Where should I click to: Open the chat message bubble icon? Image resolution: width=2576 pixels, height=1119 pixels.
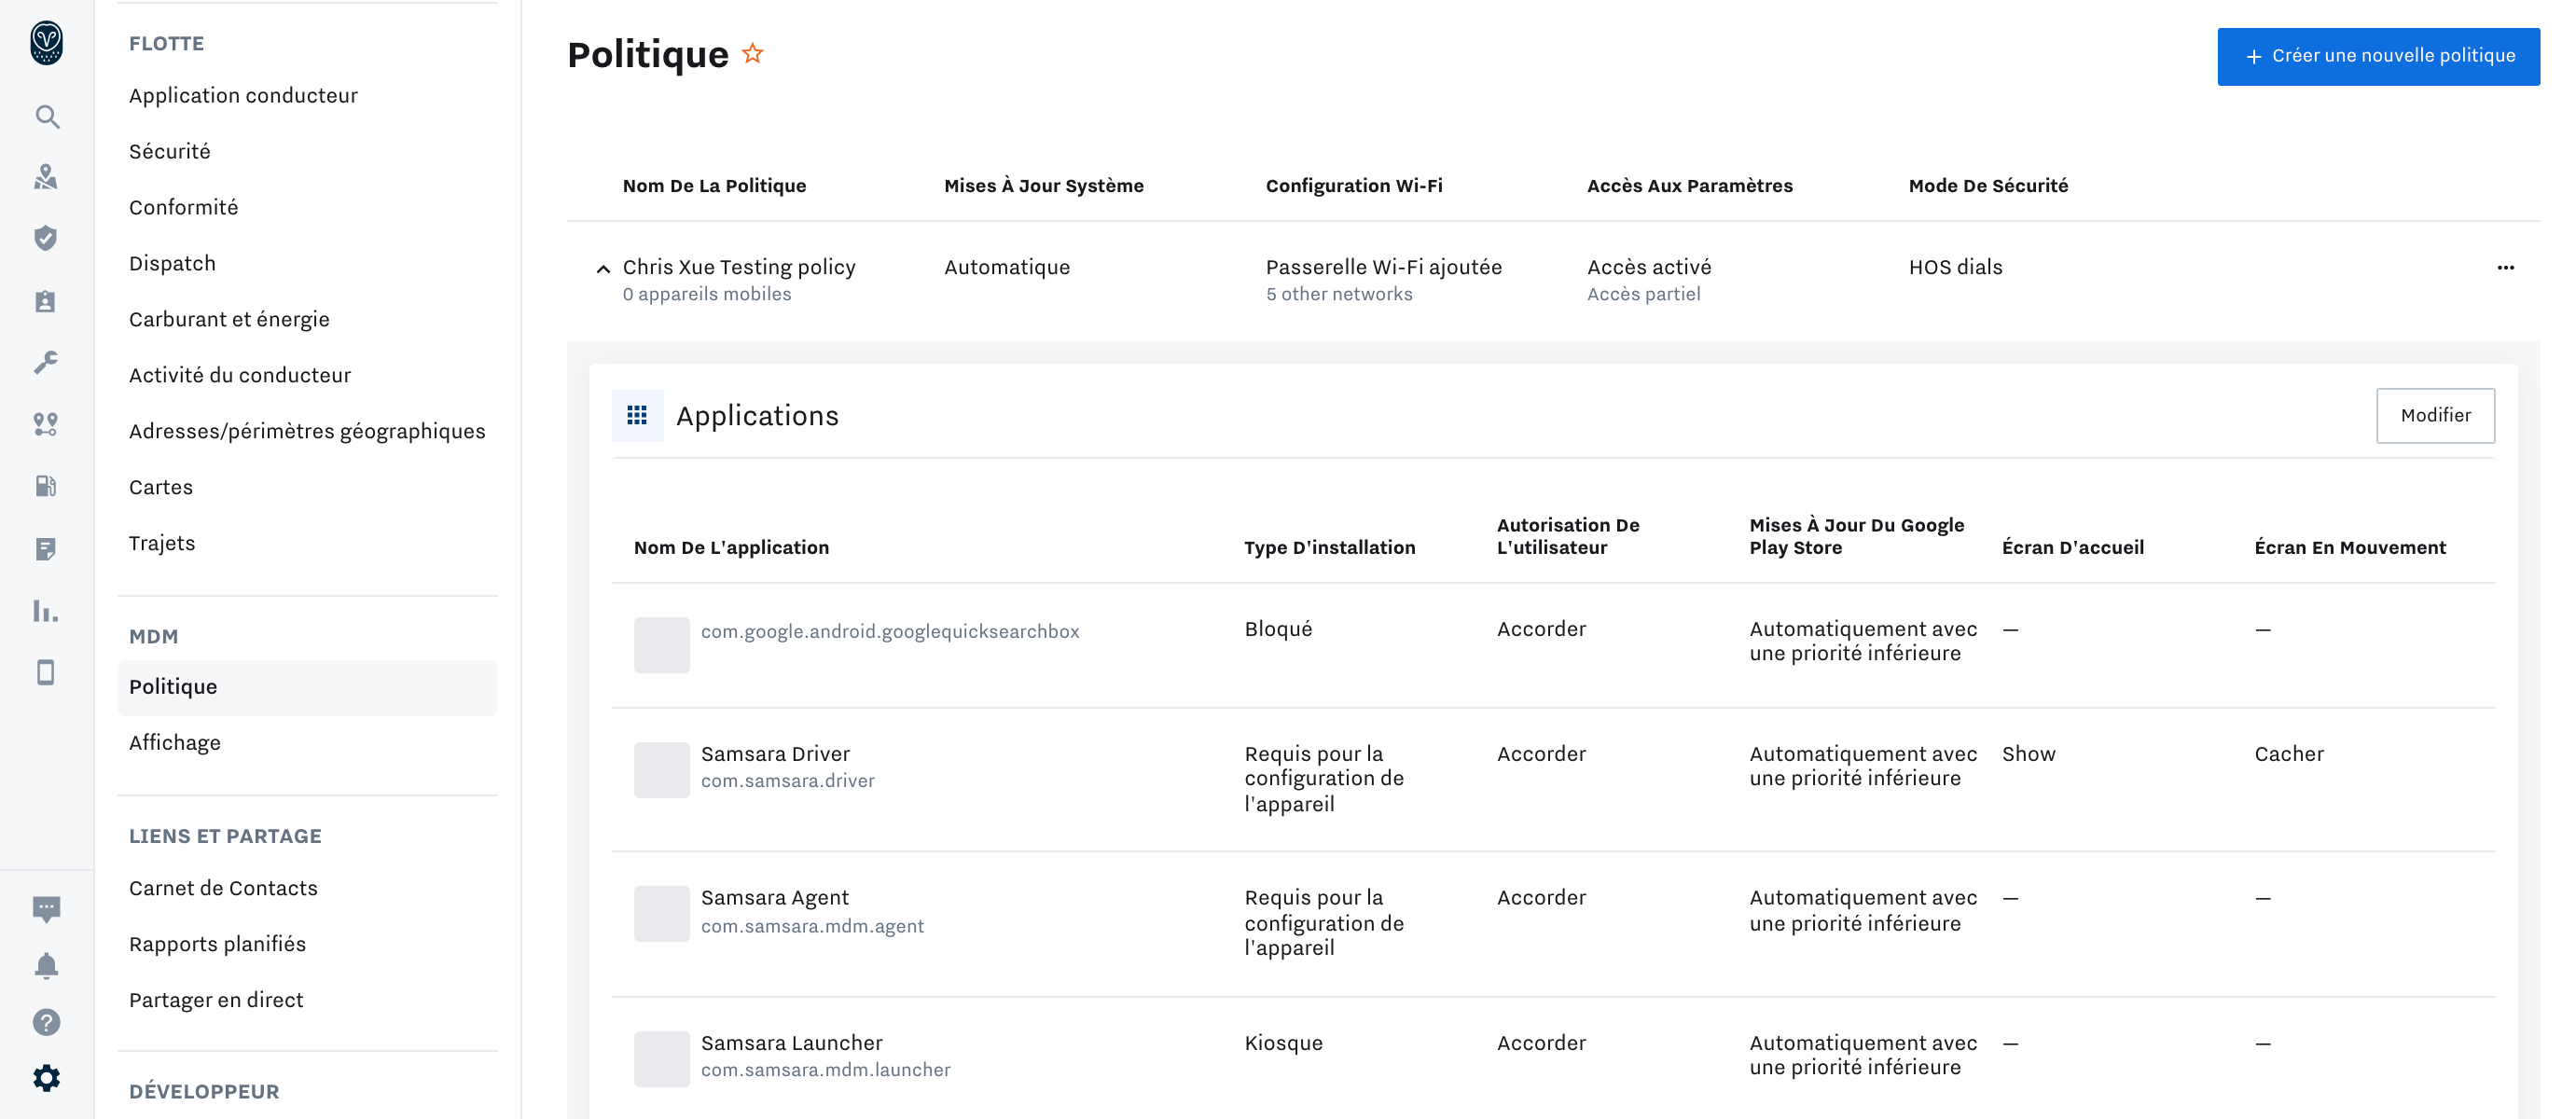click(46, 909)
